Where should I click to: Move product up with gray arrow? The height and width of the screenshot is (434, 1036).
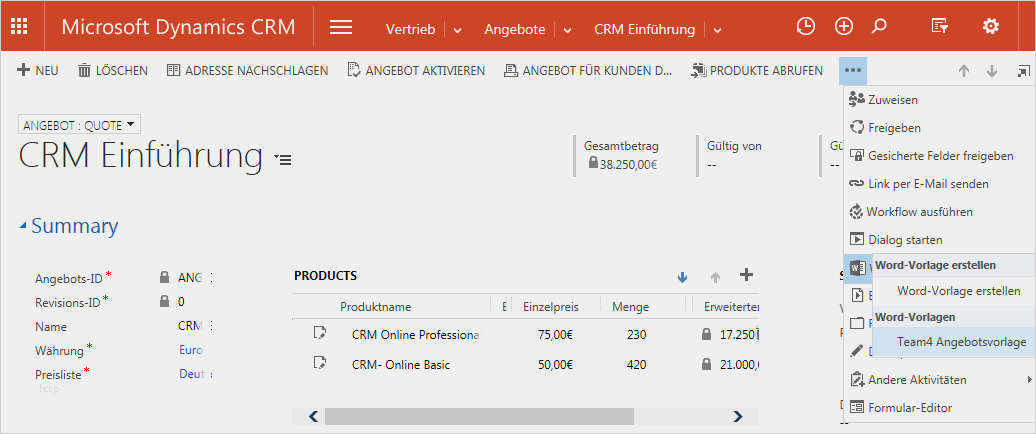coord(716,277)
